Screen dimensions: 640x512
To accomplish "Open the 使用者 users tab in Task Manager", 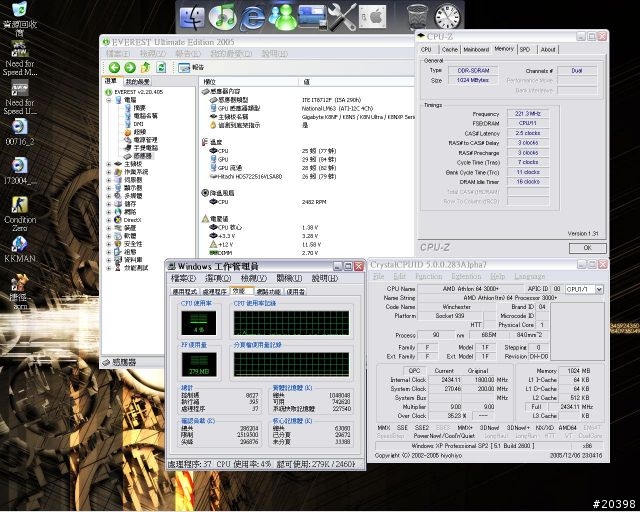I will pyautogui.click(x=296, y=292).
